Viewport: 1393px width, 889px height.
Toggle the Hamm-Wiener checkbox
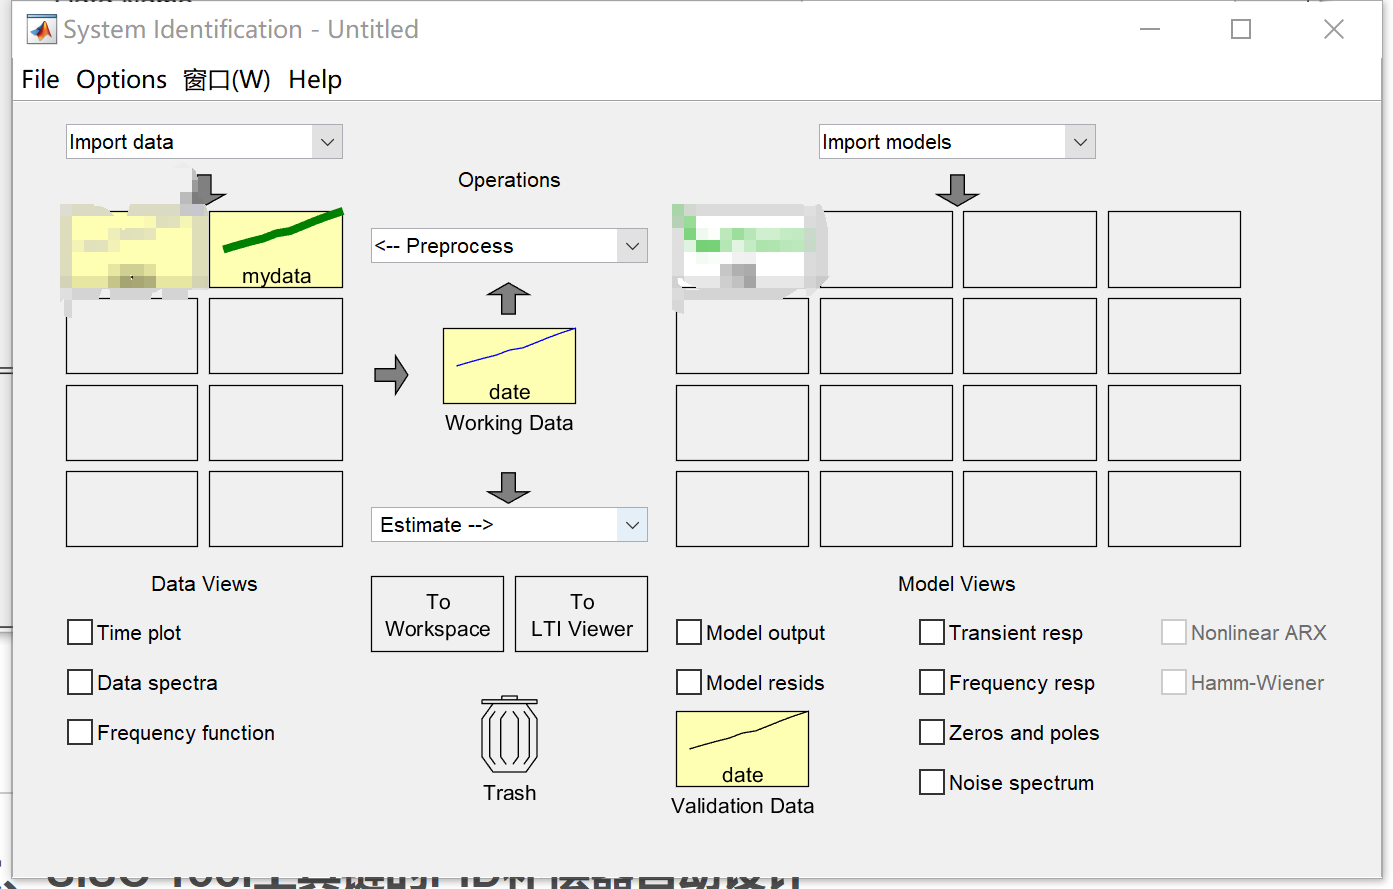click(x=1174, y=682)
